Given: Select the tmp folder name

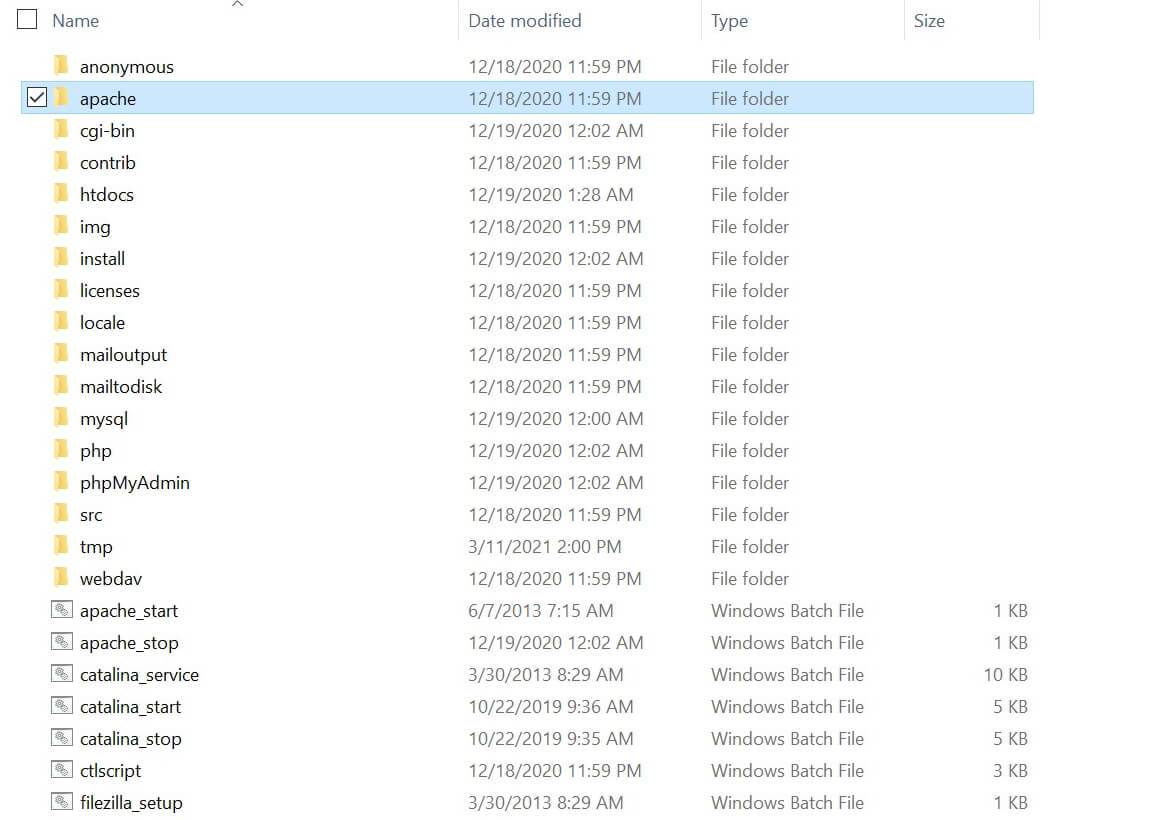Looking at the screenshot, I should [x=96, y=547].
